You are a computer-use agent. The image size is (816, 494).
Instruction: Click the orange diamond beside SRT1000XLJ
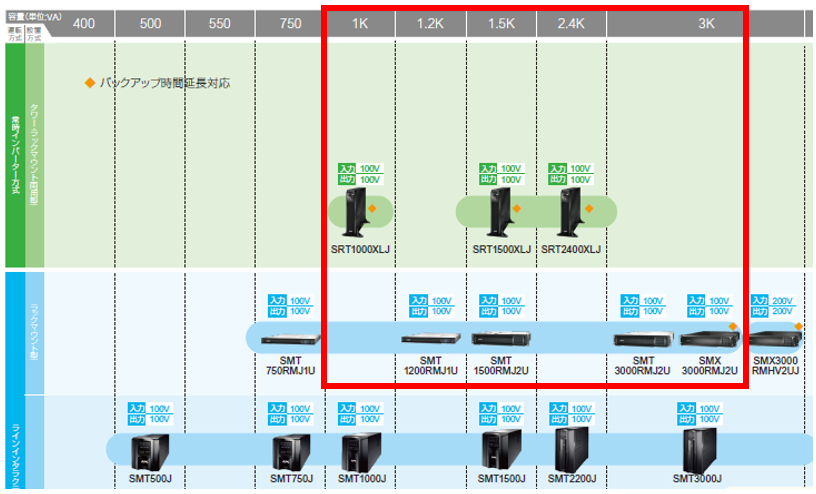372,209
